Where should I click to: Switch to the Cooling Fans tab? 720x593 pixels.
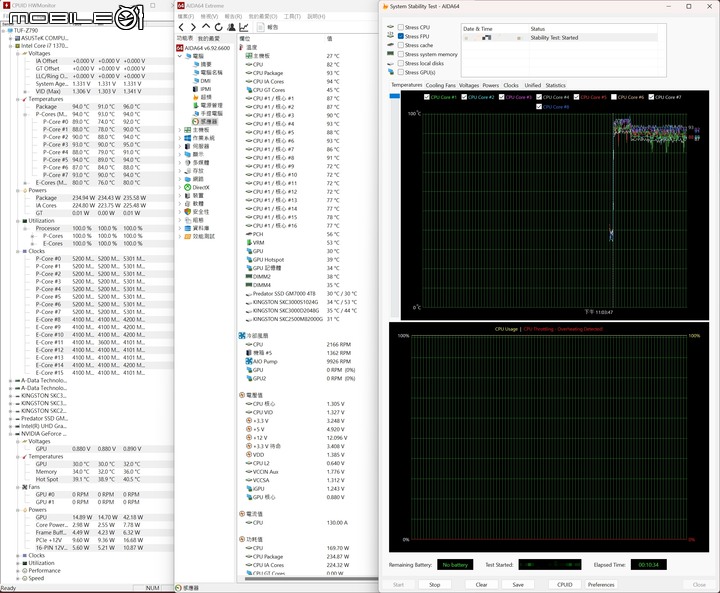pos(440,85)
